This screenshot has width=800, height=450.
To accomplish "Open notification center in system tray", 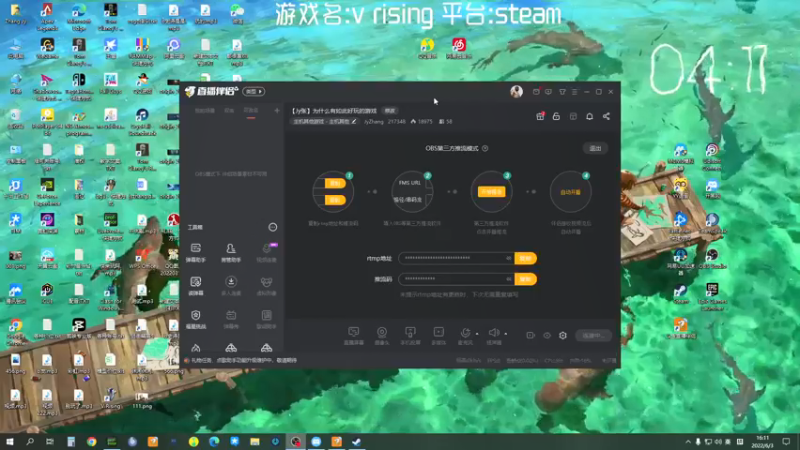I will click(786, 441).
